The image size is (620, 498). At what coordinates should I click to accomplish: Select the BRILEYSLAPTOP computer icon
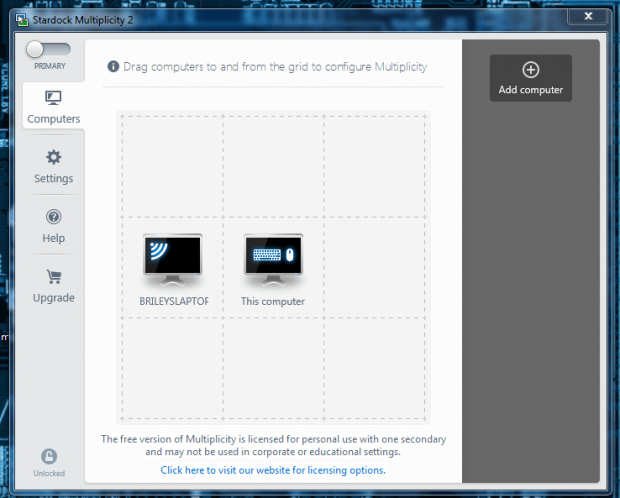coord(172,261)
